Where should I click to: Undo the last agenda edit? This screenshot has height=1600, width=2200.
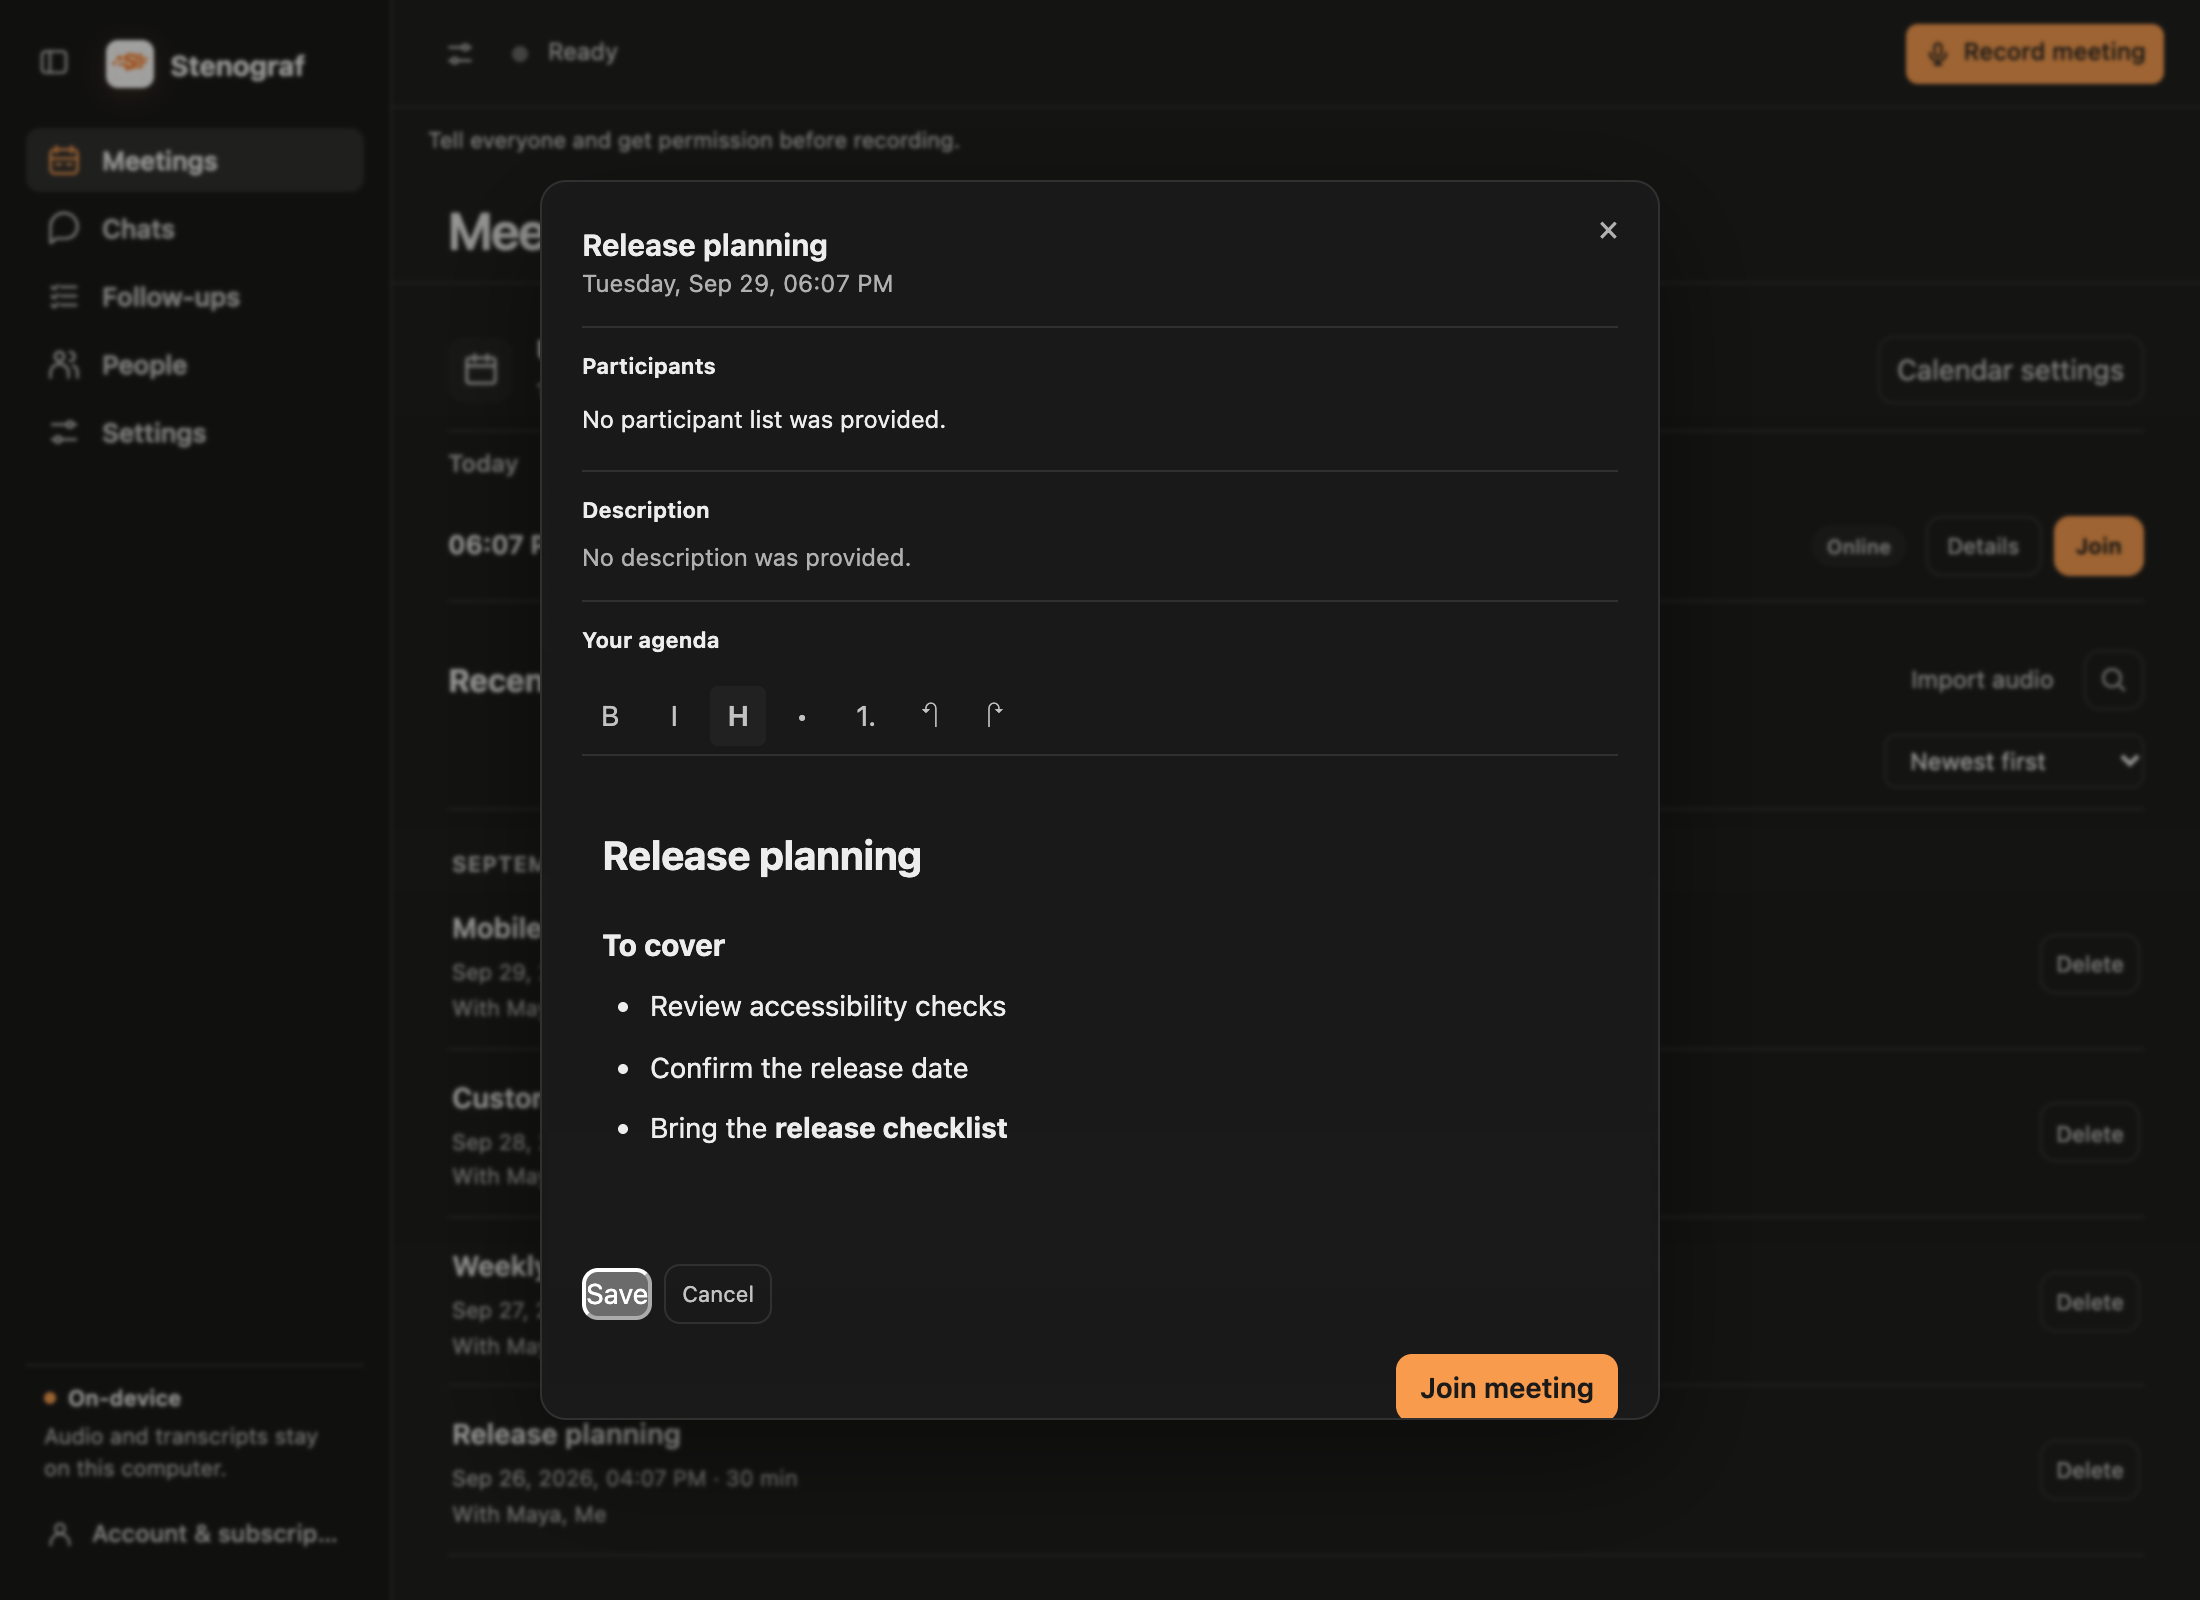930,716
